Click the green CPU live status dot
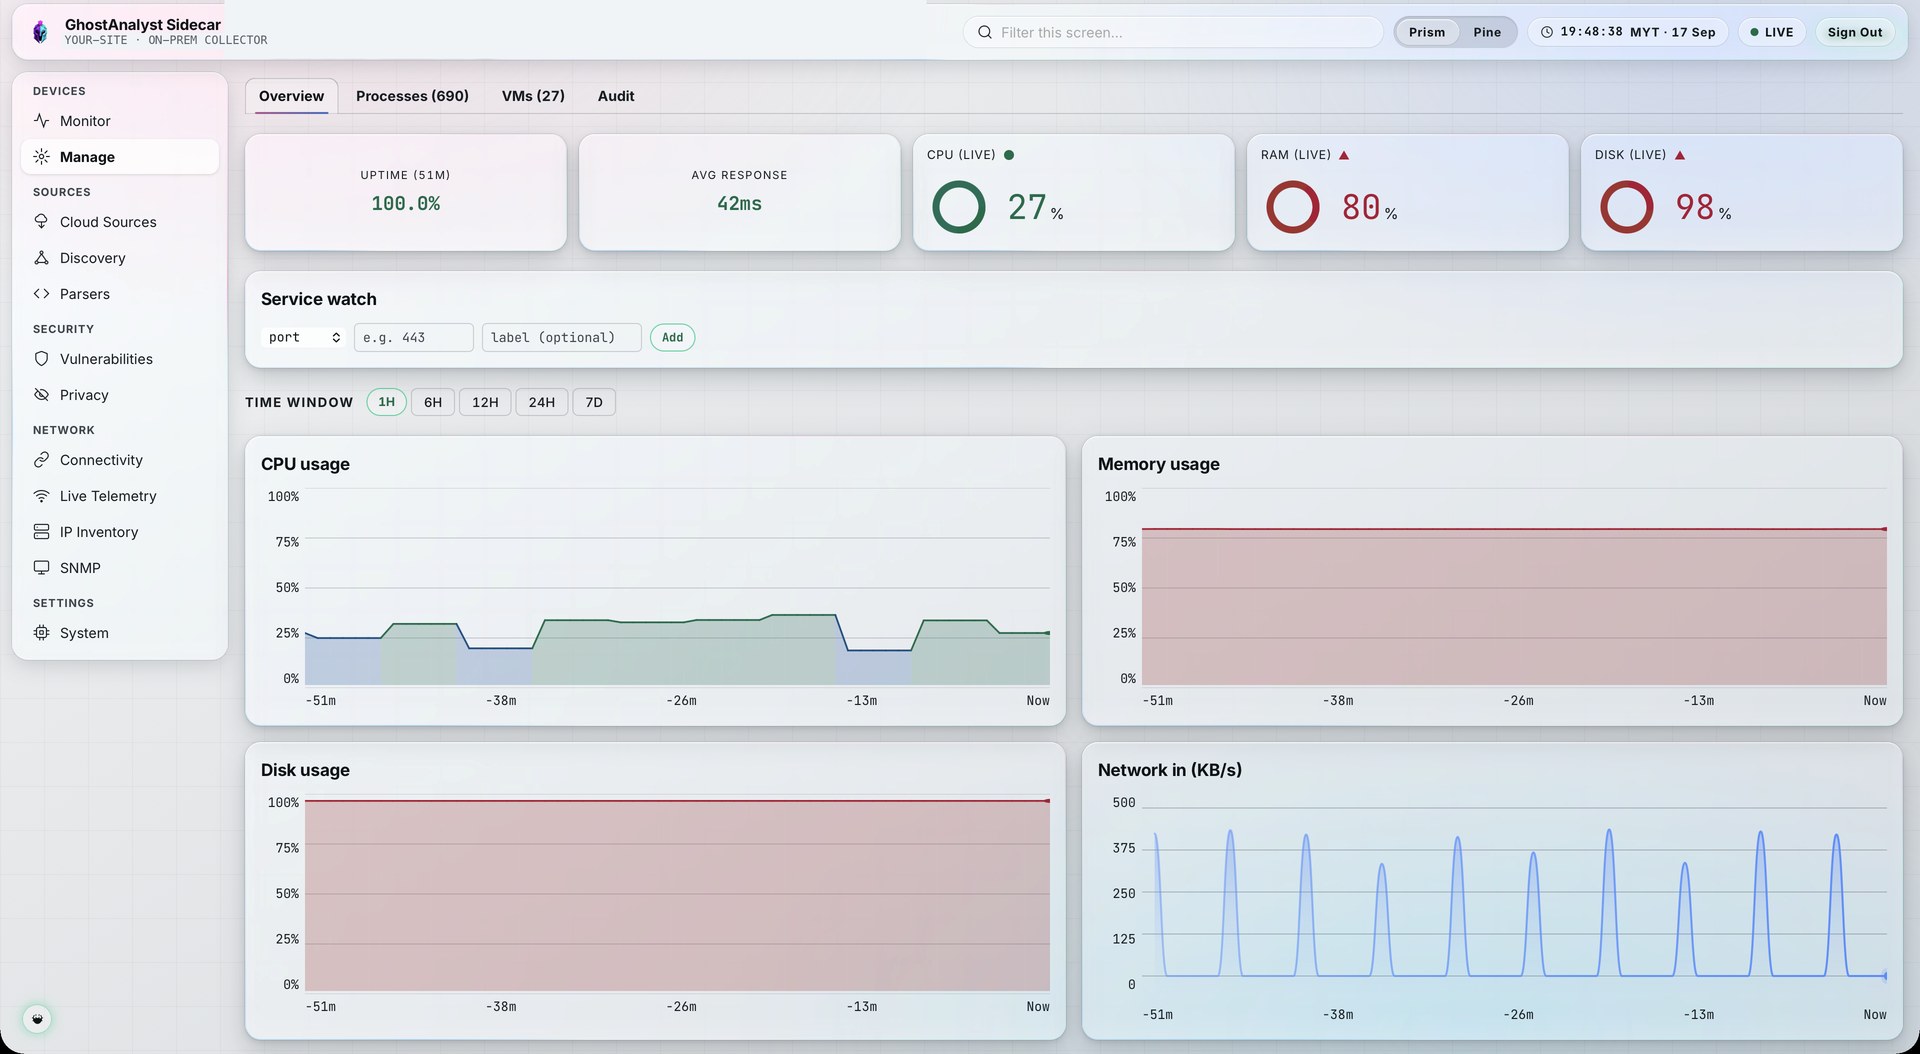1920x1054 pixels. [x=1009, y=155]
